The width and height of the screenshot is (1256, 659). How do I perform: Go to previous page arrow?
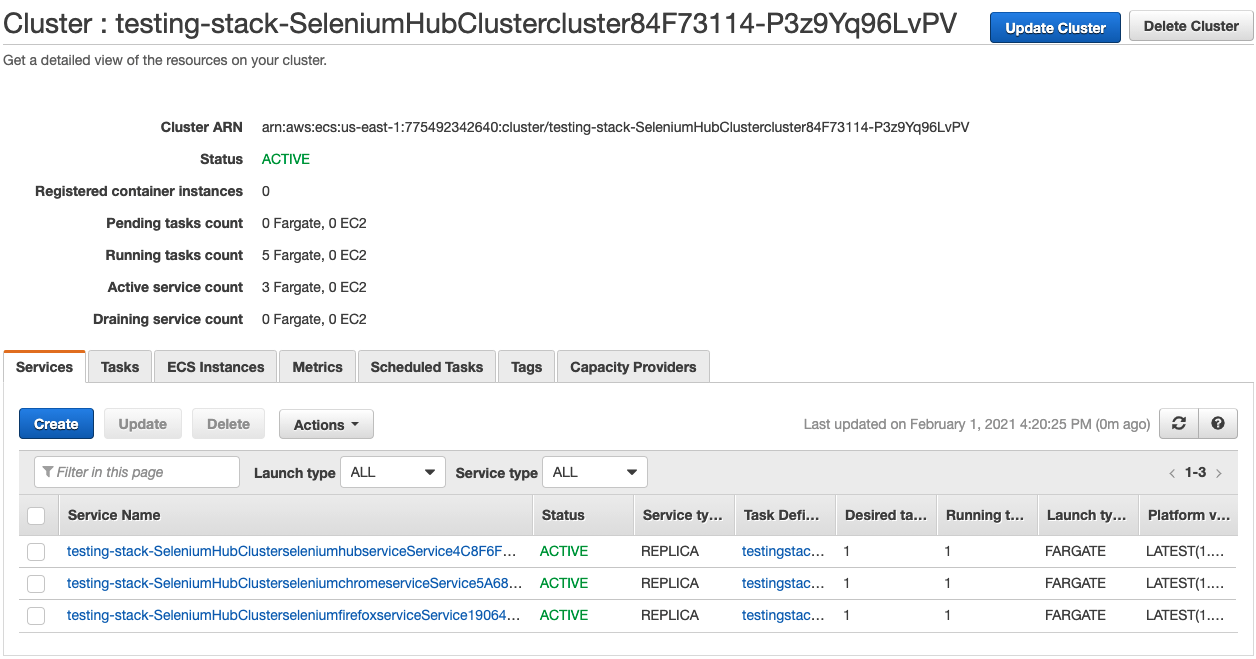point(1172,473)
